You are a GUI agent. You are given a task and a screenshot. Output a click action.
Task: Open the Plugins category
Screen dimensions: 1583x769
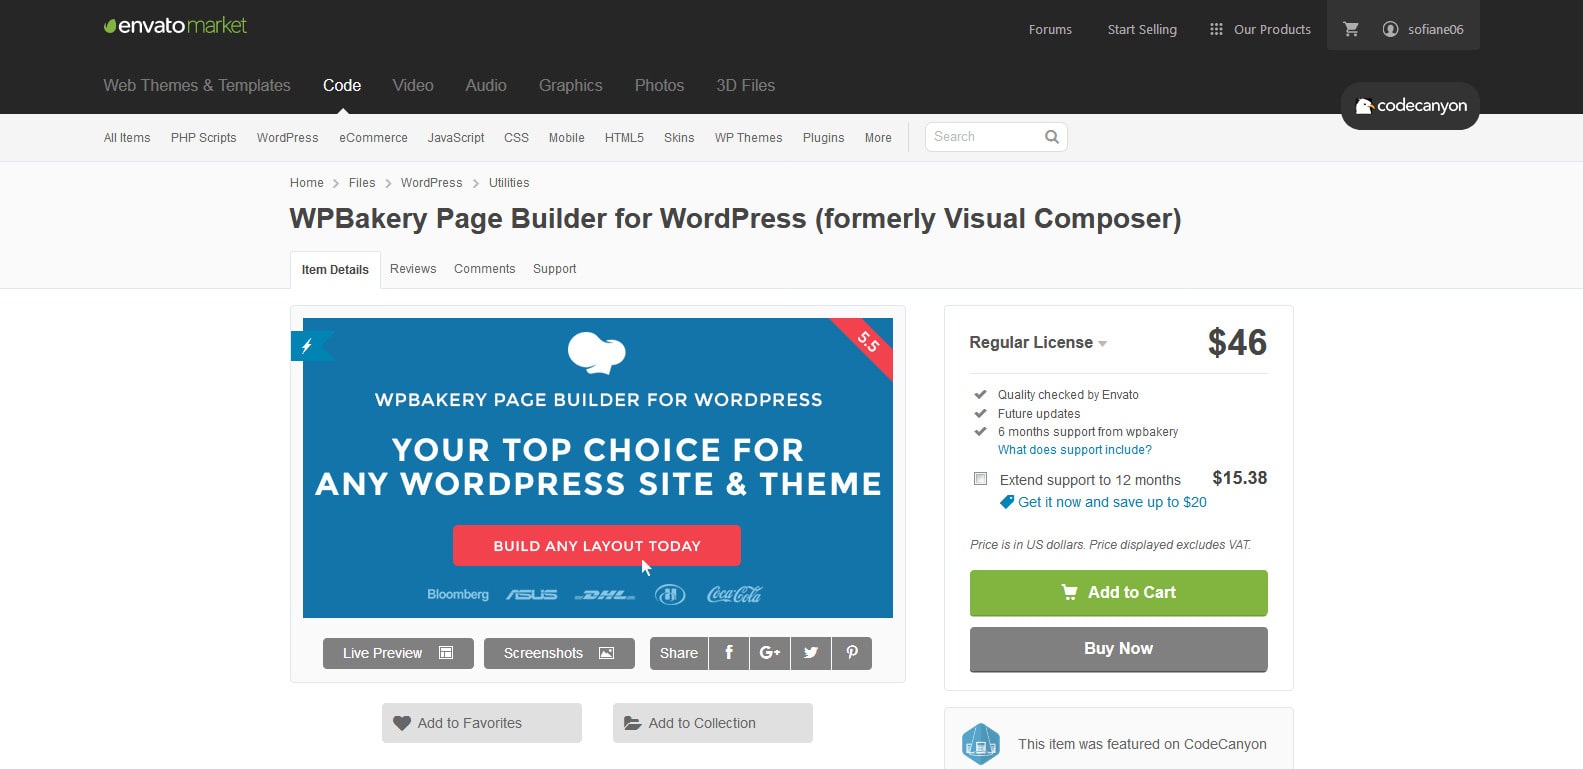[824, 138]
